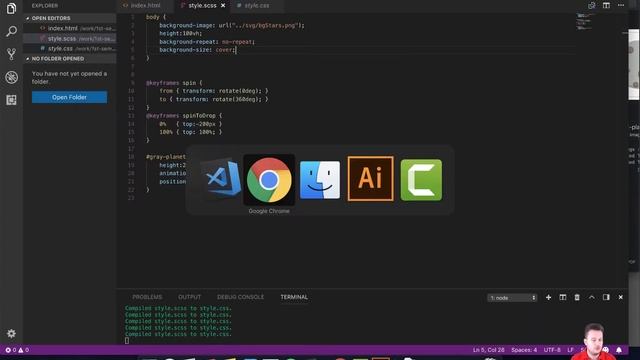Image resolution: width=640 pixels, height=360 pixels.
Task: Open style.scss from Open Editors list
Action: (x=69, y=39)
